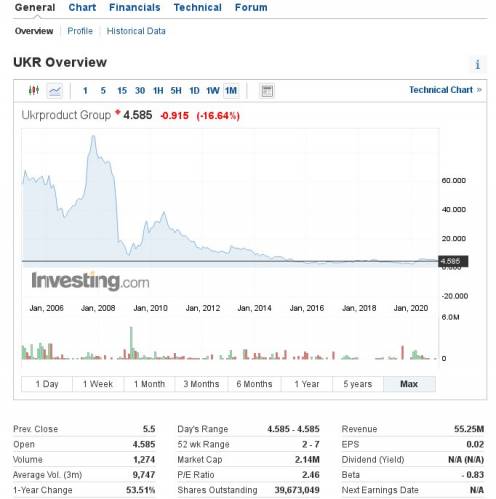Show the 1 Month range
The height and width of the screenshot is (499, 496).
click(x=149, y=384)
